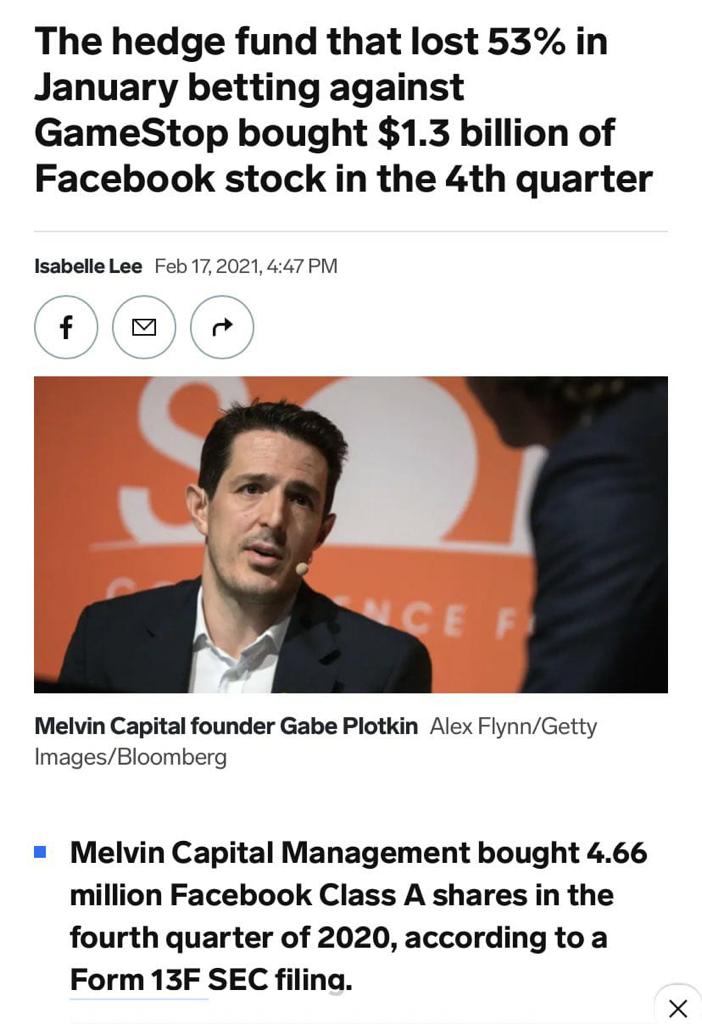The image size is (702, 1024).
Task: Click the leftmost circular social icon
Action: [x=65, y=327]
